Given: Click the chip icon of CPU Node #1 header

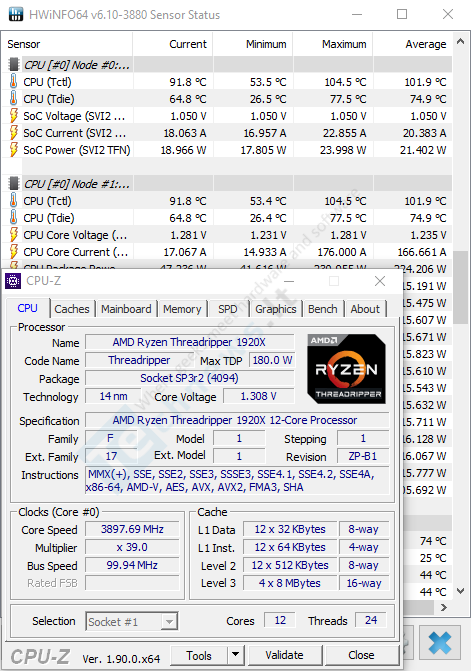Looking at the screenshot, I should point(14,184).
